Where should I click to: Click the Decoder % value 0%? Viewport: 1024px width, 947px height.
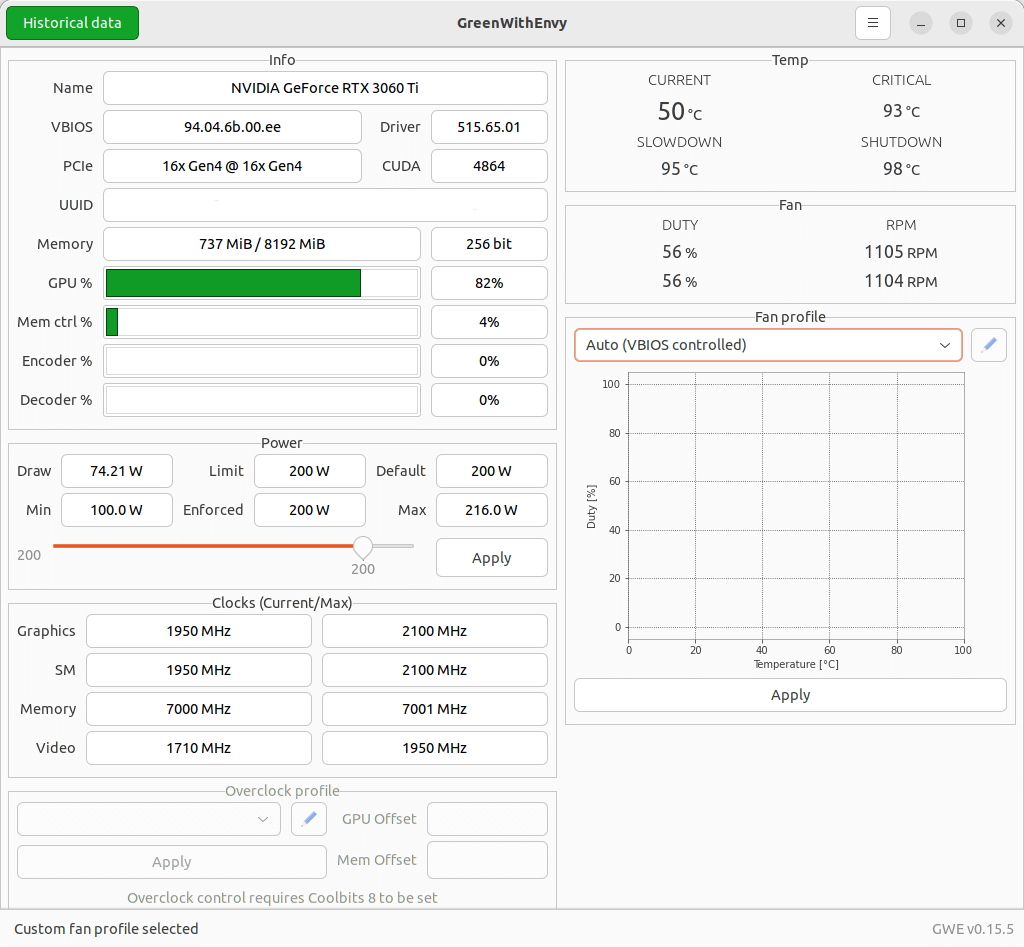pyautogui.click(x=489, y=400)
